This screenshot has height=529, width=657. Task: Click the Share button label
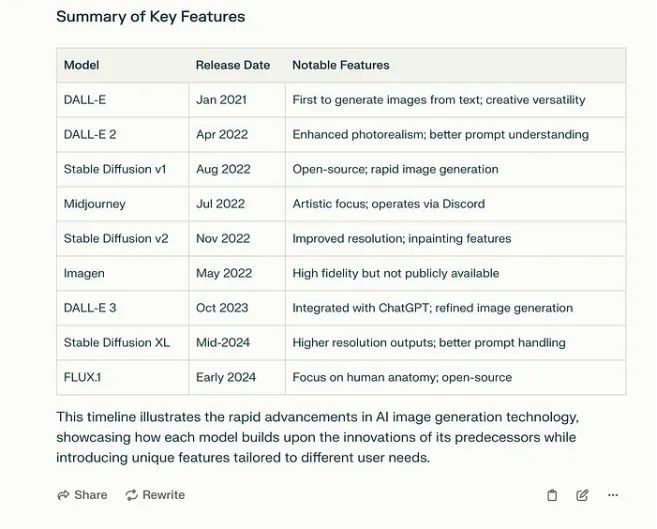[x=91, y=495]
